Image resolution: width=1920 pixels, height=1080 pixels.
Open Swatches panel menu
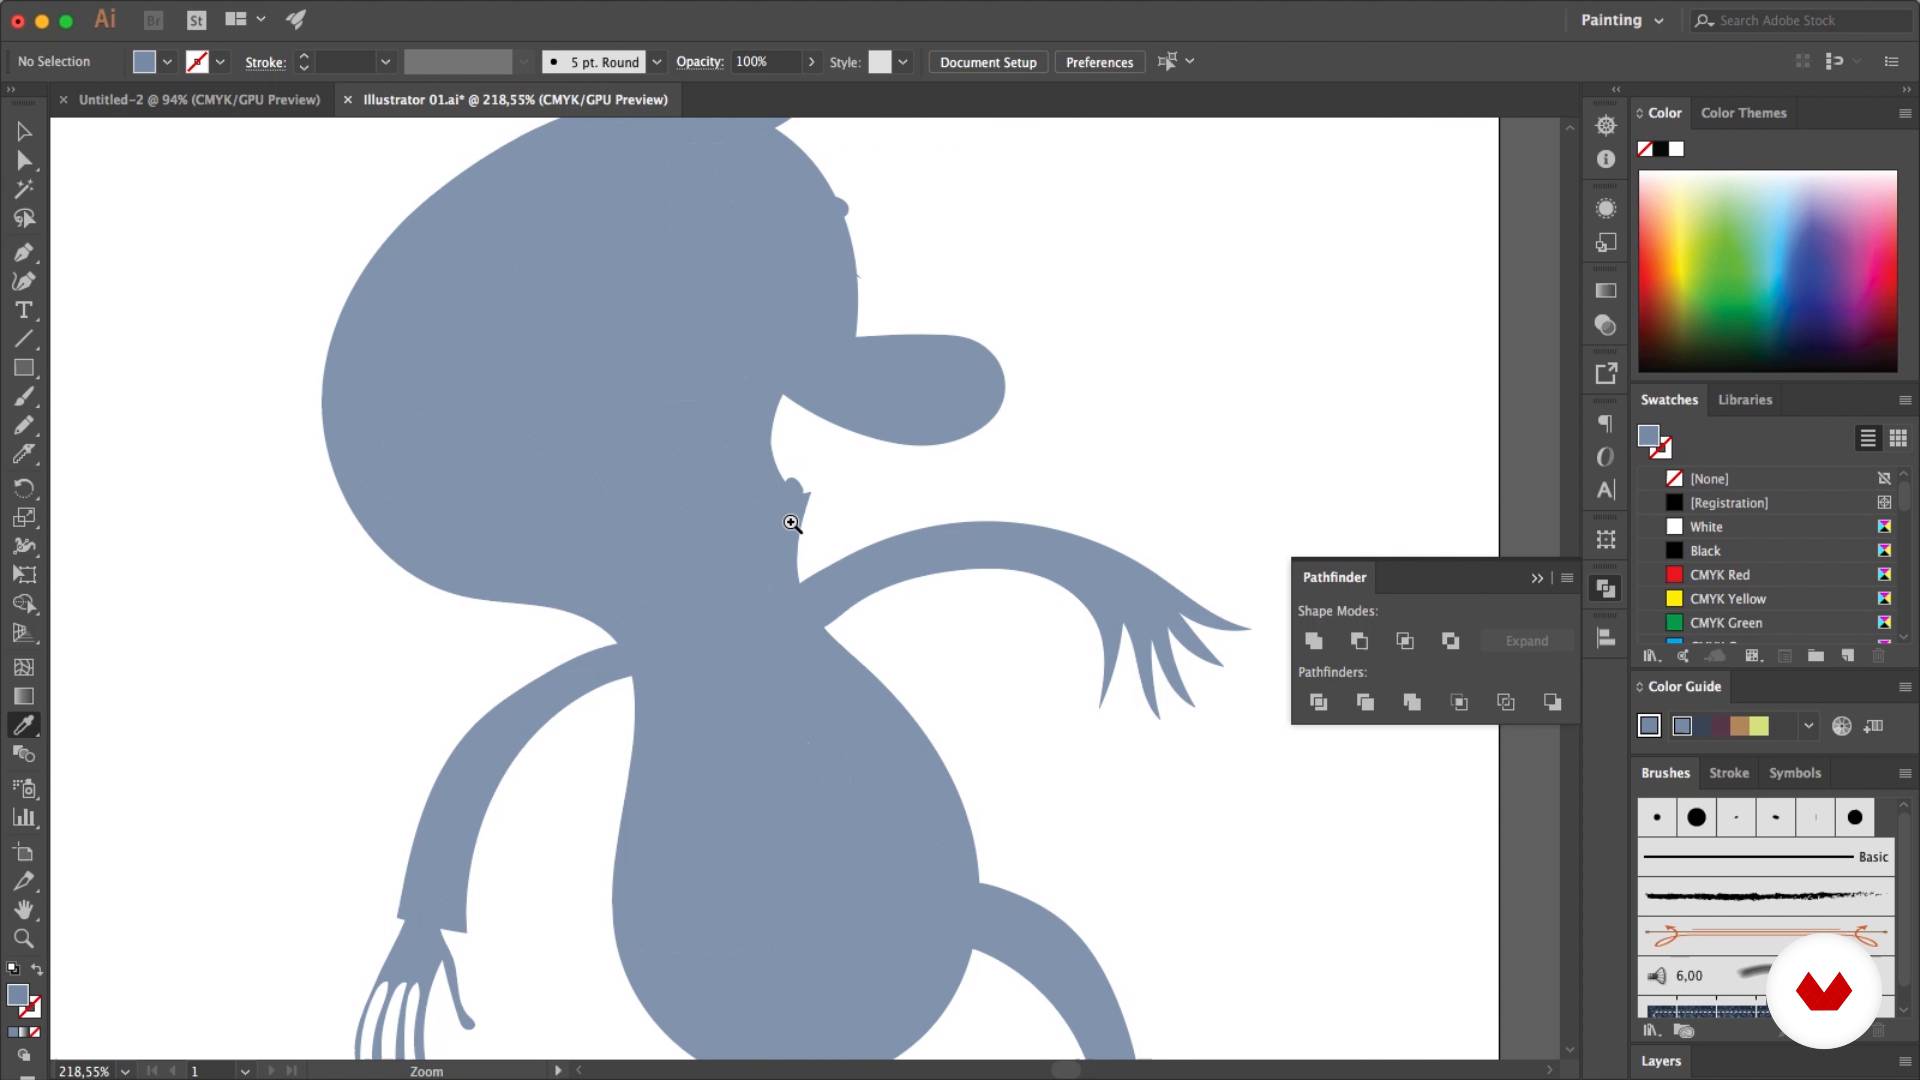coord(1905,400)
